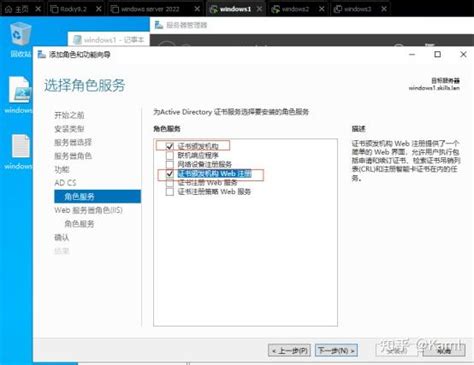Screen dimensions: 474x365
Task: Close the windows server 2022 tab
Action: (197, 9)
